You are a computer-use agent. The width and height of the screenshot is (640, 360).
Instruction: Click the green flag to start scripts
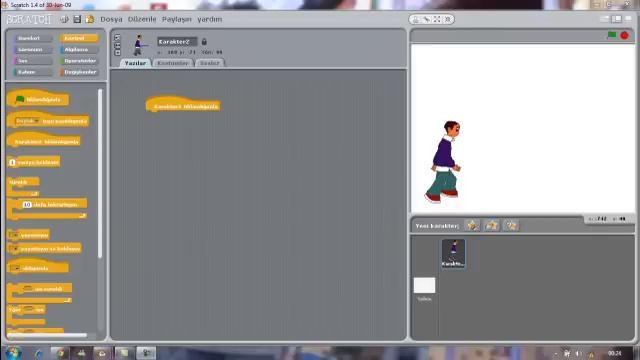[x=611, y=35]
